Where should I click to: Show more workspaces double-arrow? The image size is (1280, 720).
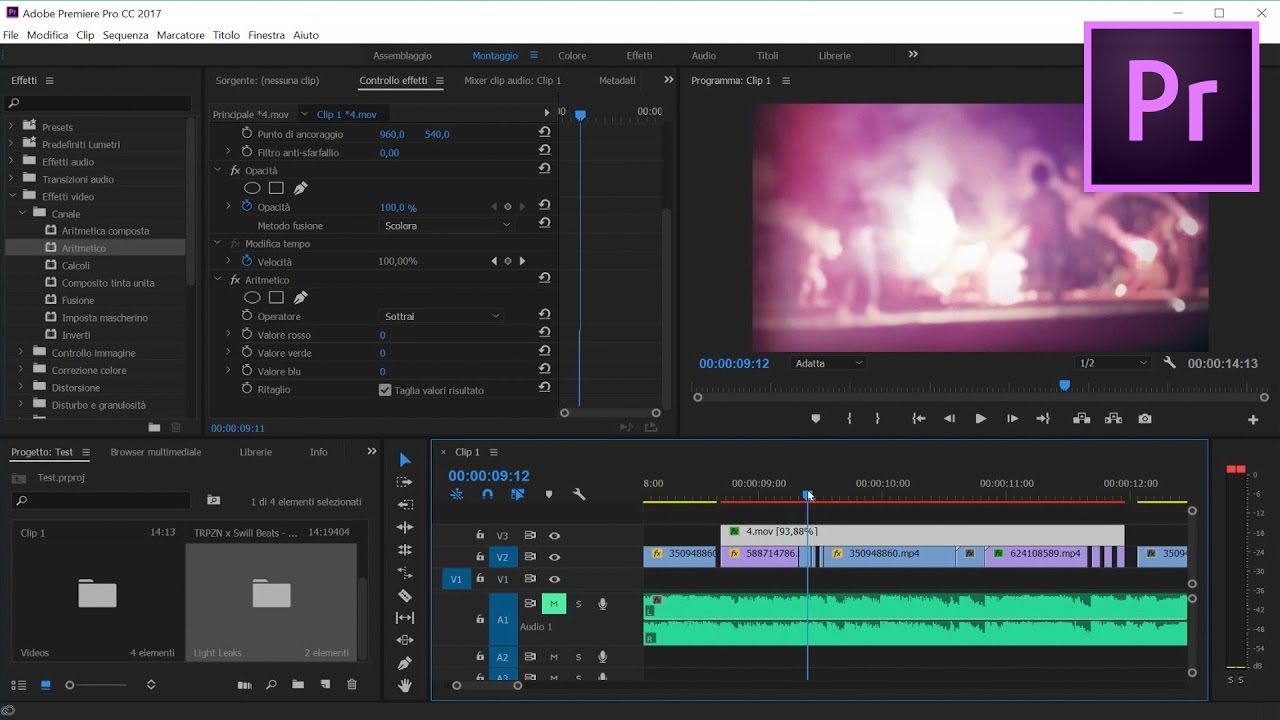912,55
